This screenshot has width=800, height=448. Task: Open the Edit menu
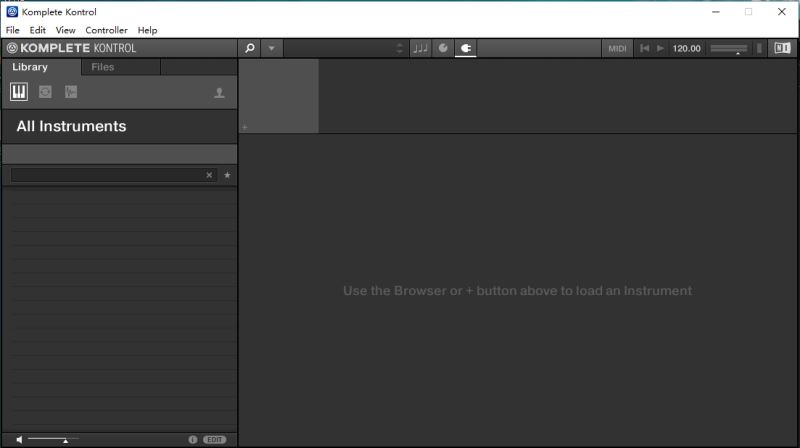[37, 30]
